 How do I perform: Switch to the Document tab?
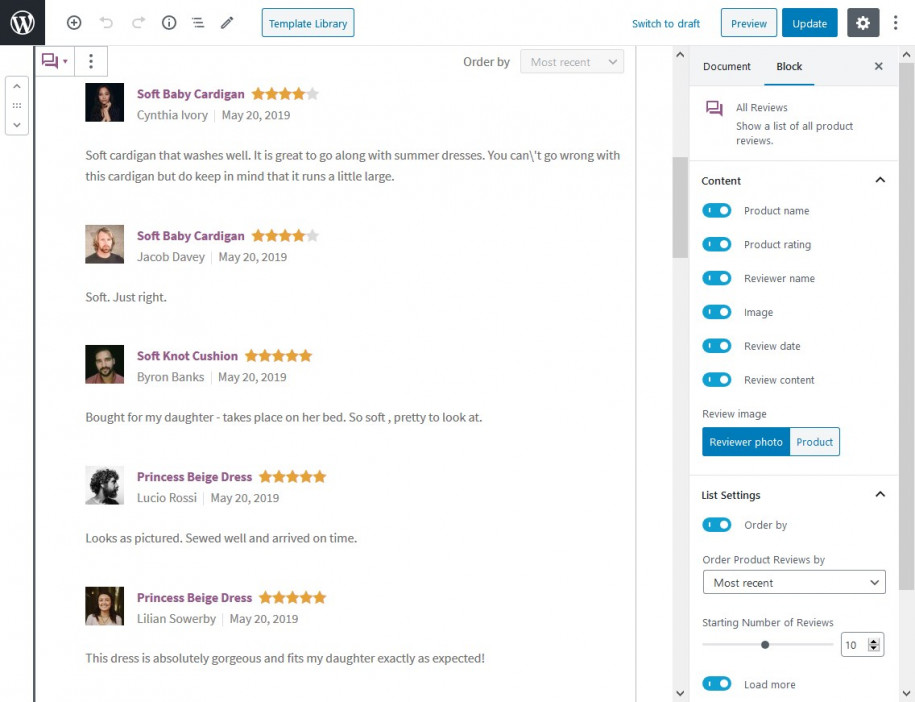click(x=726, y=66)
